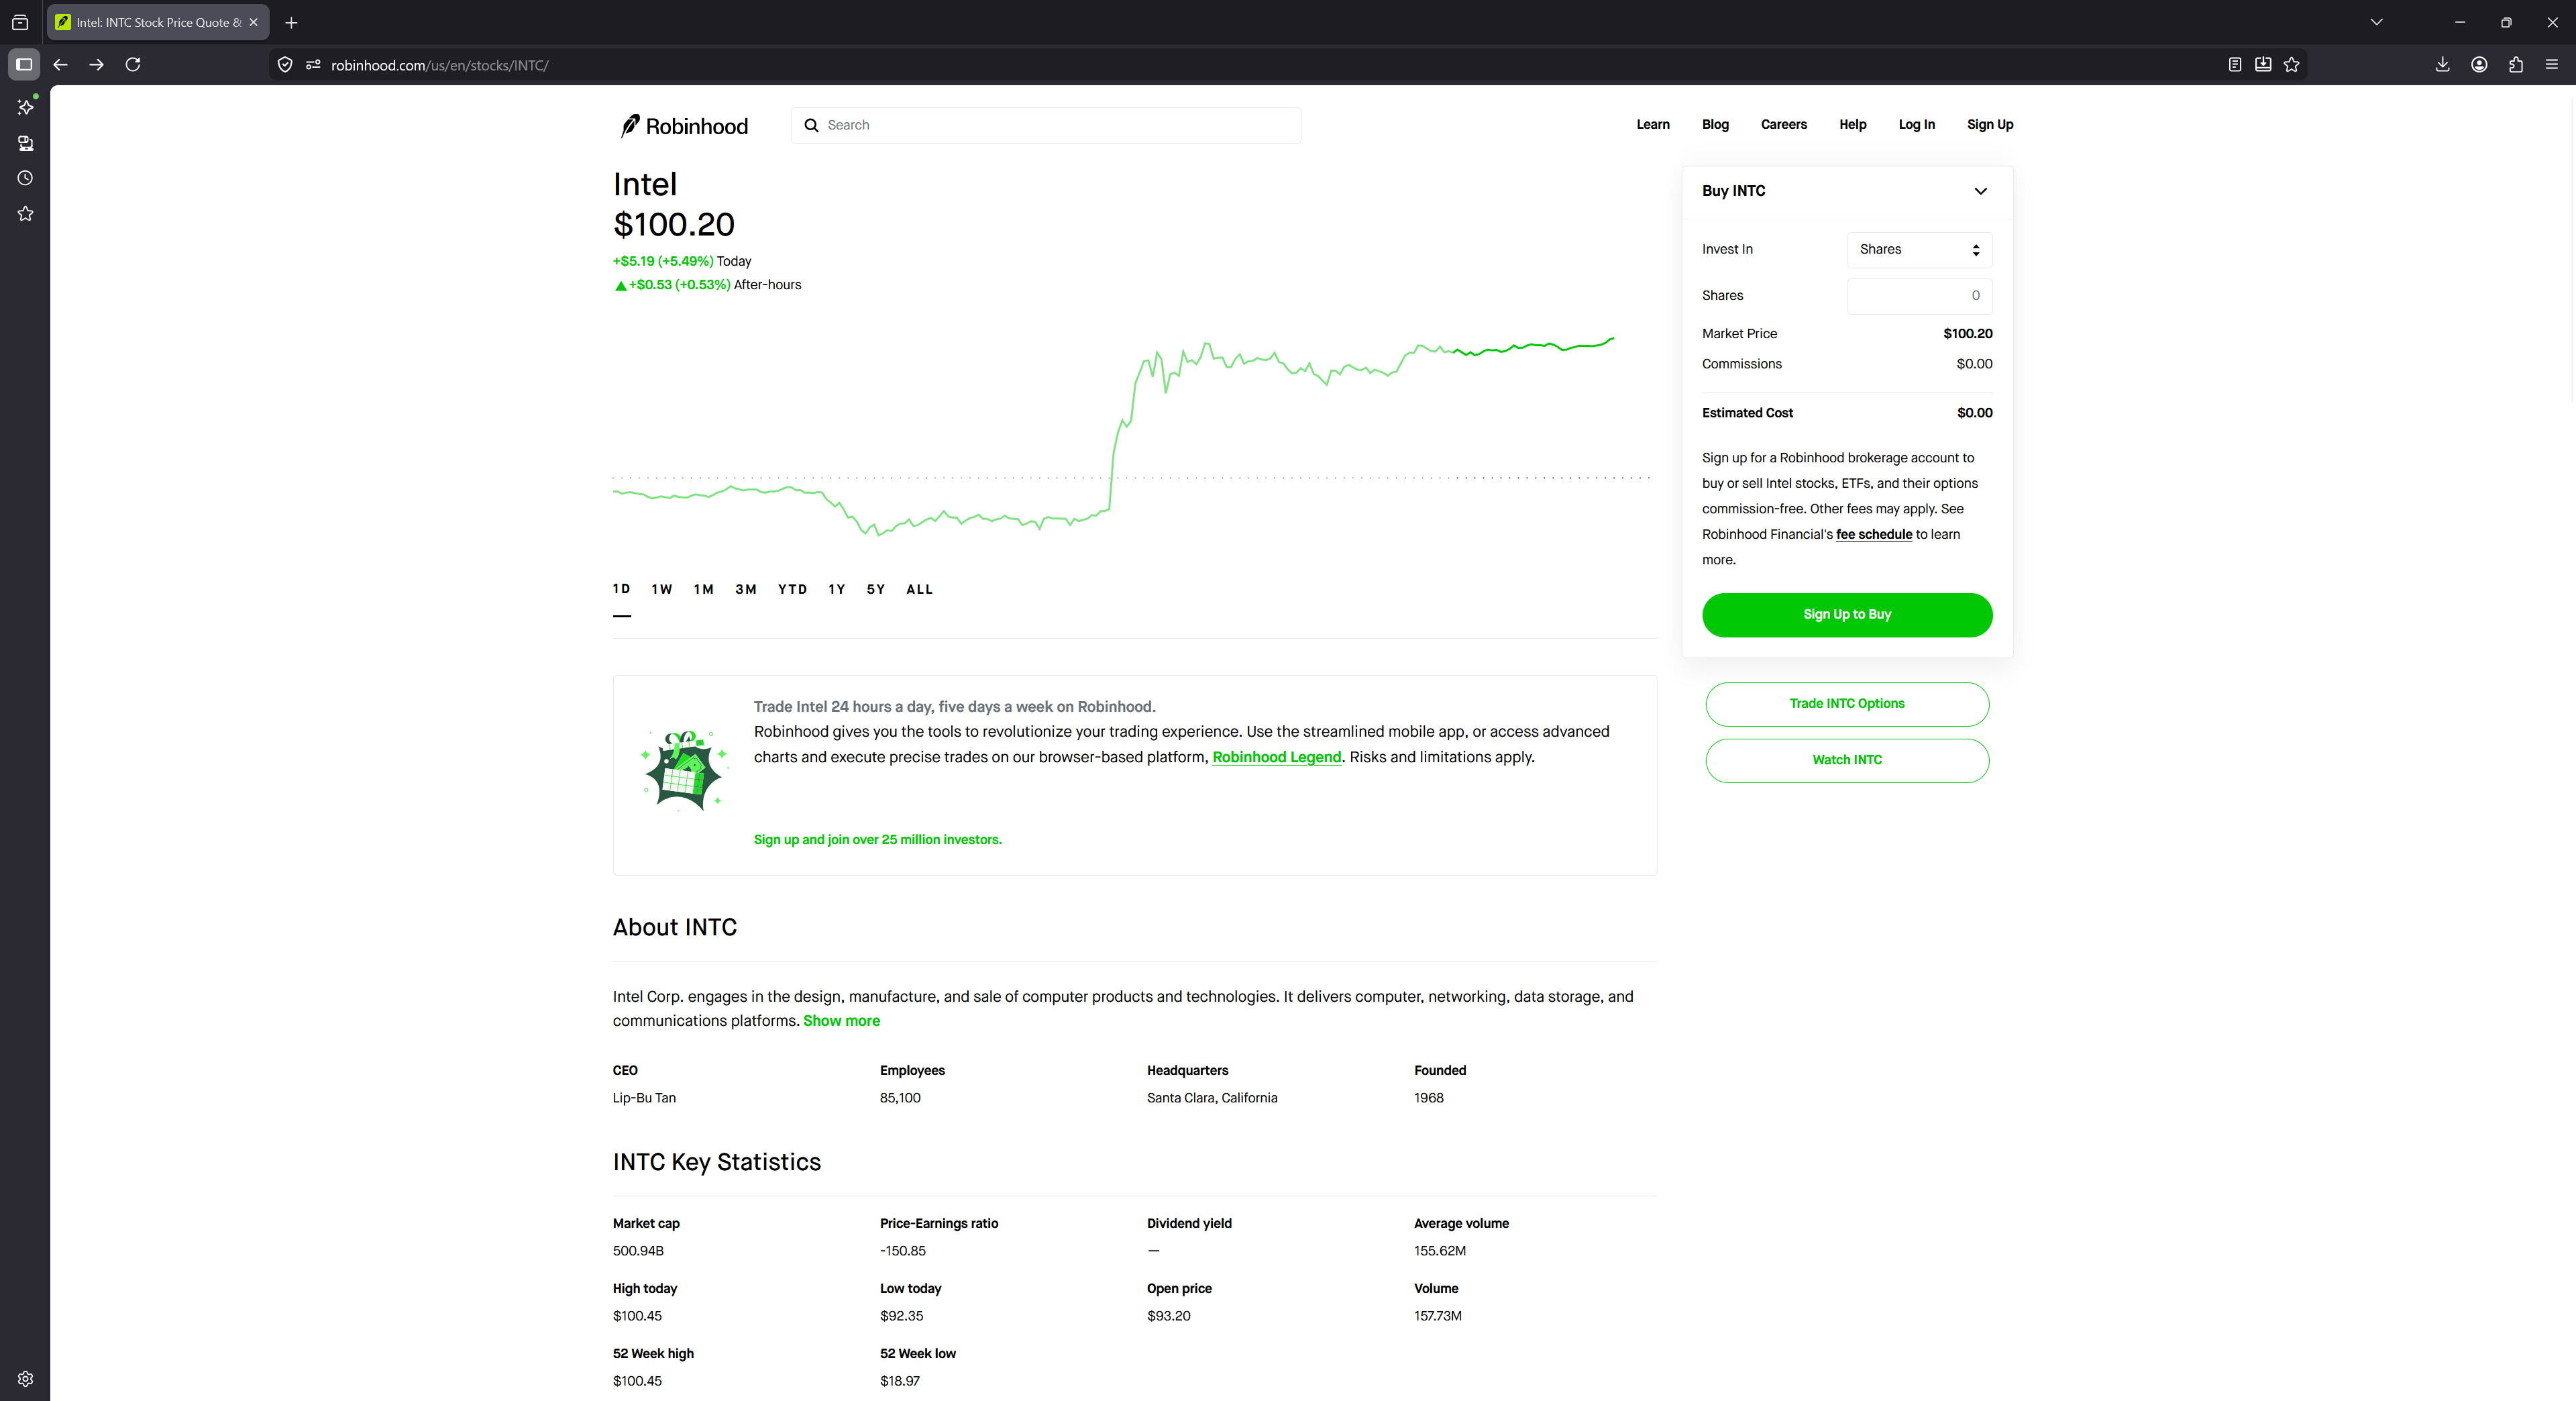
Task: Go forward with the browser forward arrow
Action: (96, 65)
